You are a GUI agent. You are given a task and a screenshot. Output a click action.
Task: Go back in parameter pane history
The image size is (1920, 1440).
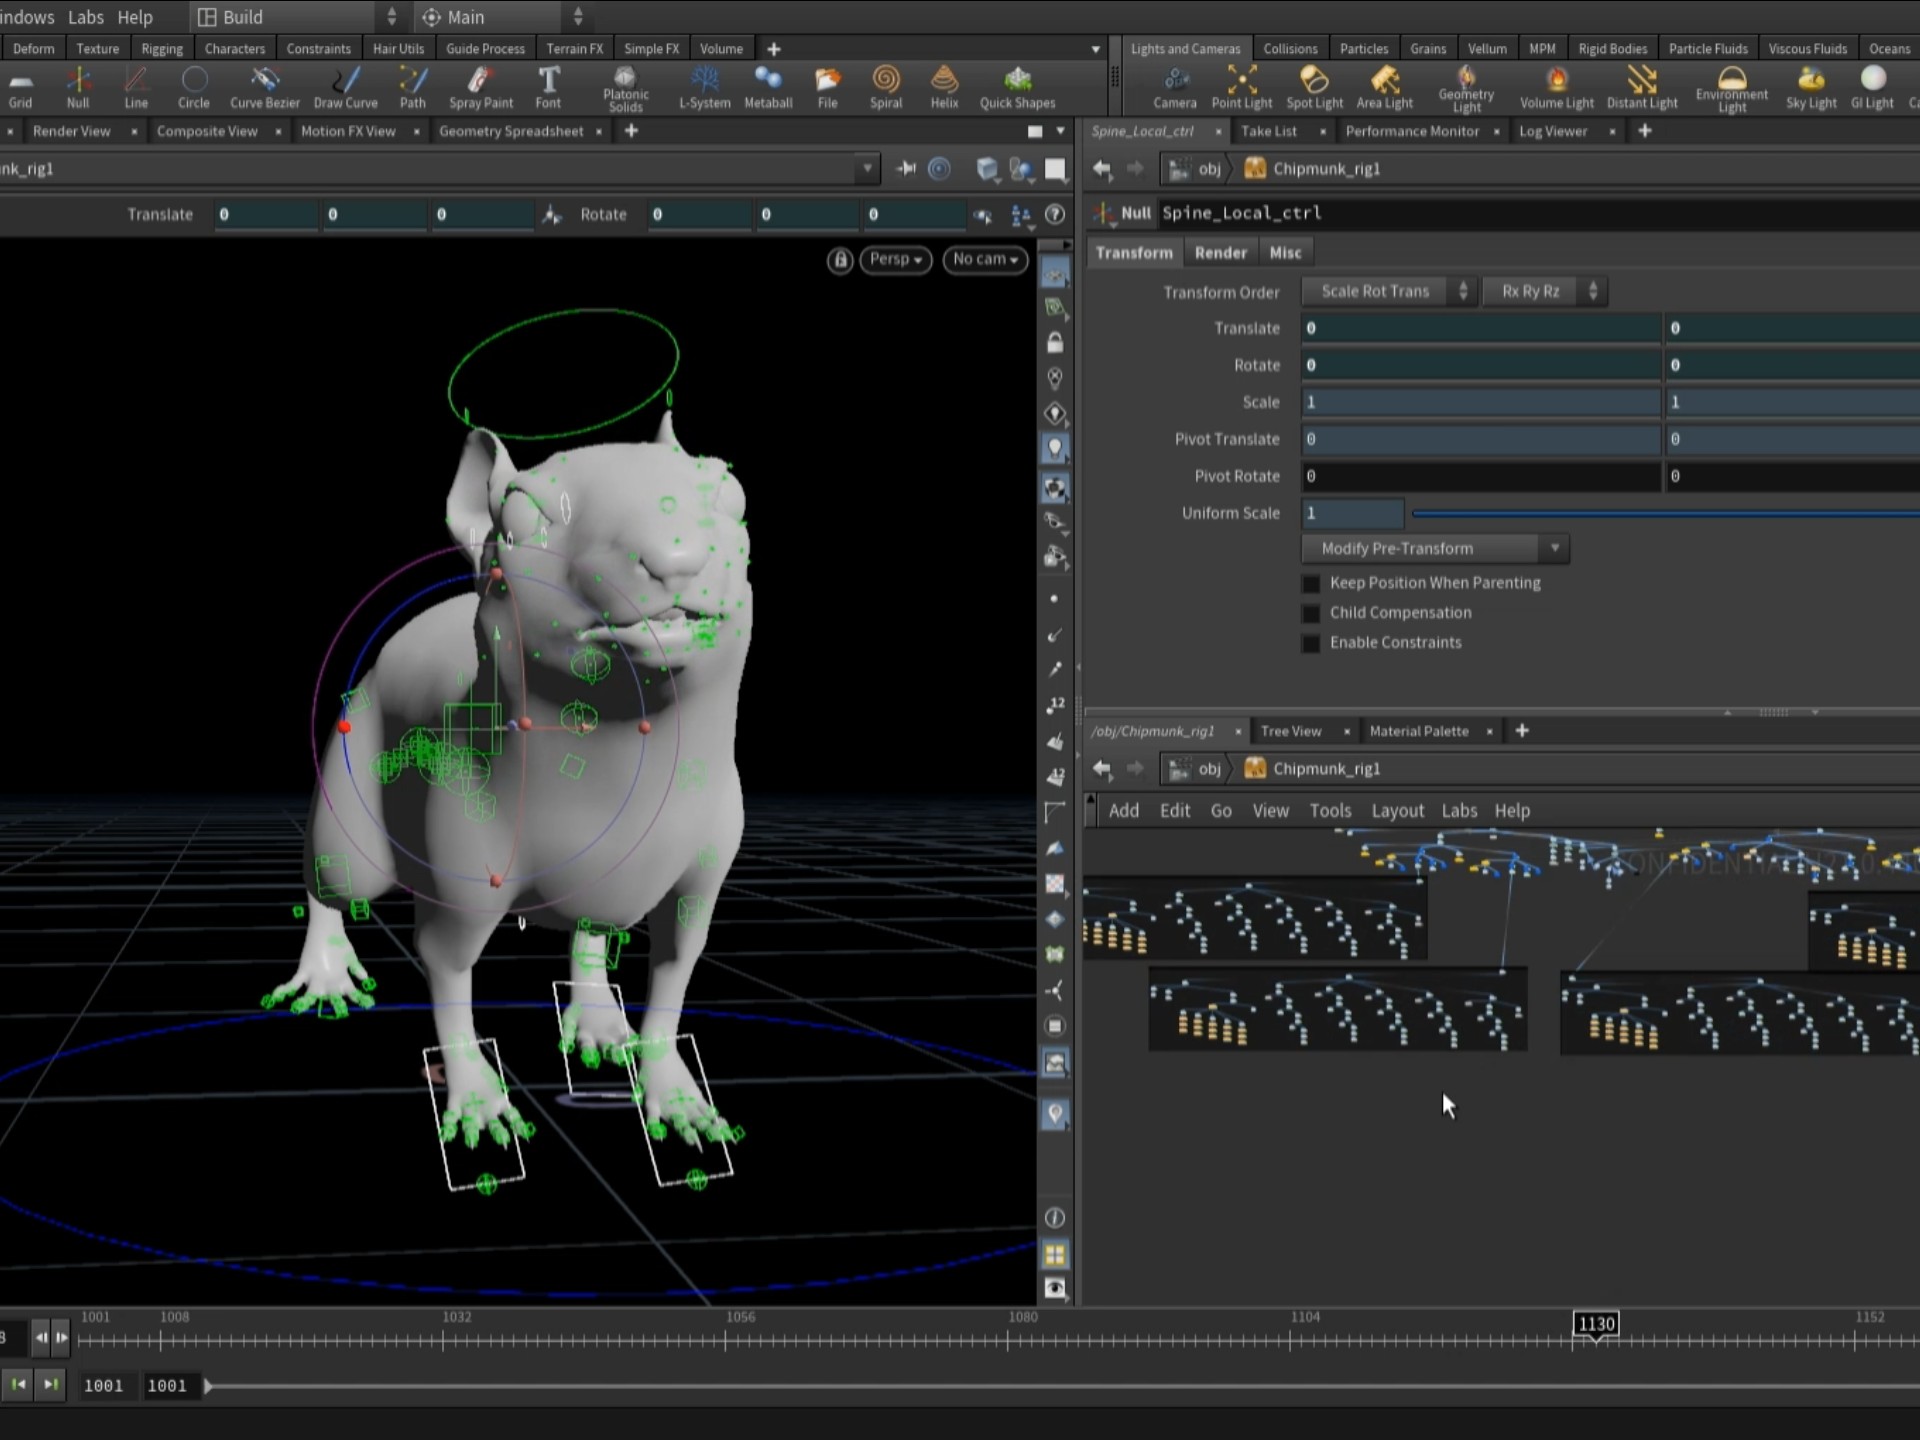[x=1102, y=169]
